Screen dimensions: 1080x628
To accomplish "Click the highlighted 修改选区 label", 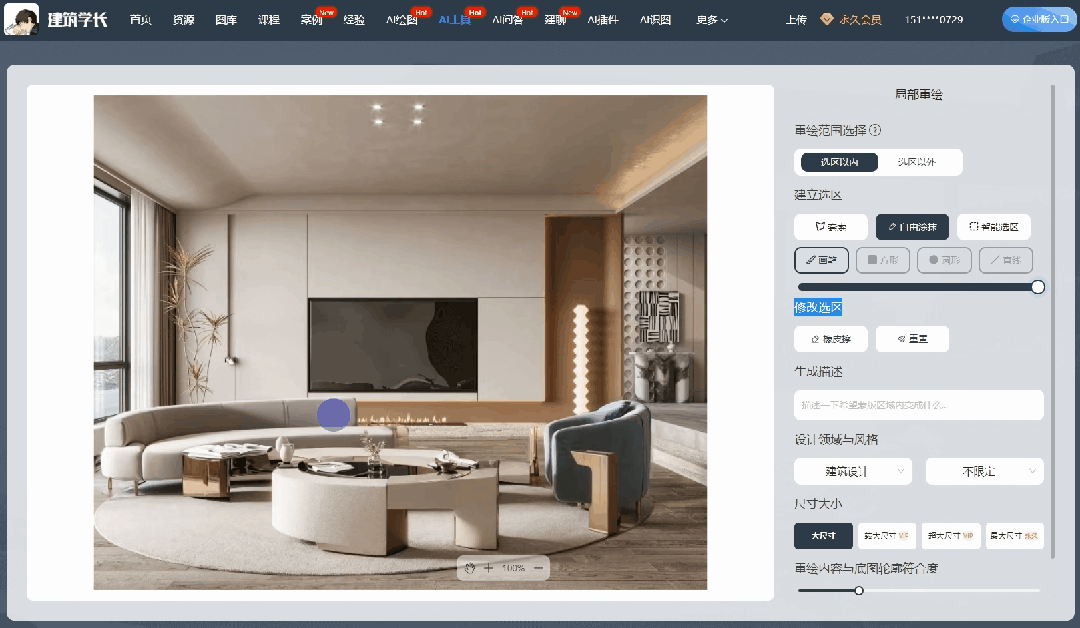I will point(818,307).
